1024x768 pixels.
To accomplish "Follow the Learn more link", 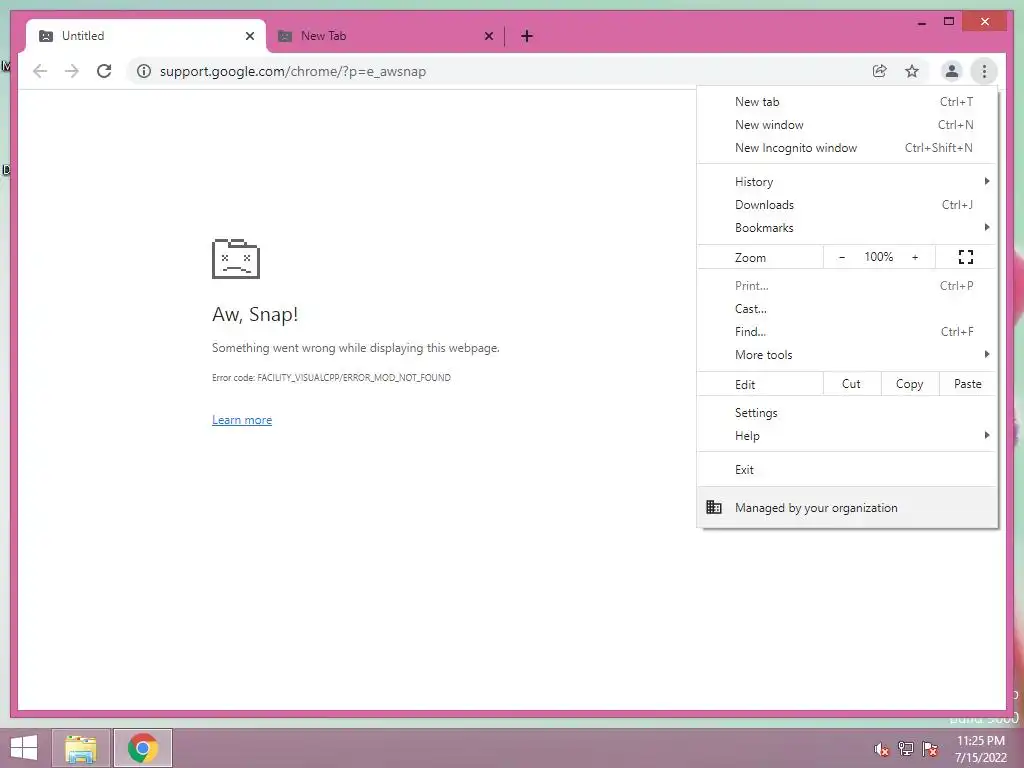I will pos(242,420).
